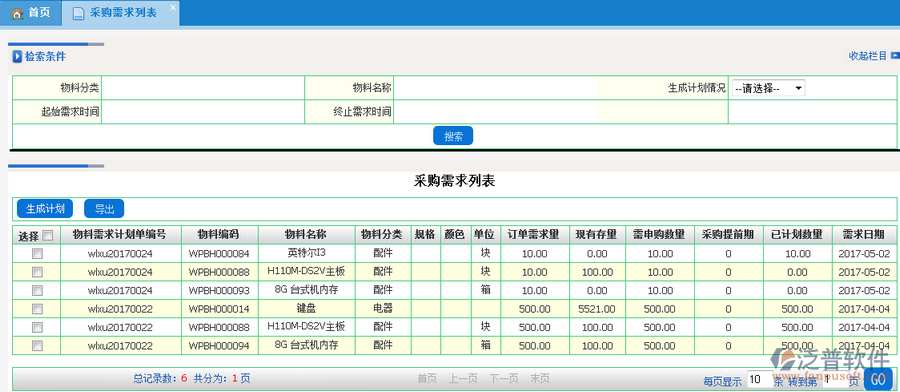This screenshot has height=392, width=900.
Task: Check the row for 键盘
Action: coord(37,309)
